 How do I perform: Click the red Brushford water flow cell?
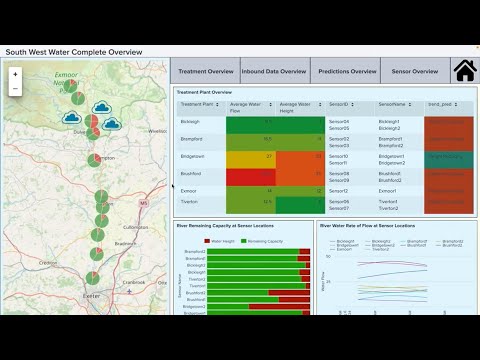coord(251,177)
